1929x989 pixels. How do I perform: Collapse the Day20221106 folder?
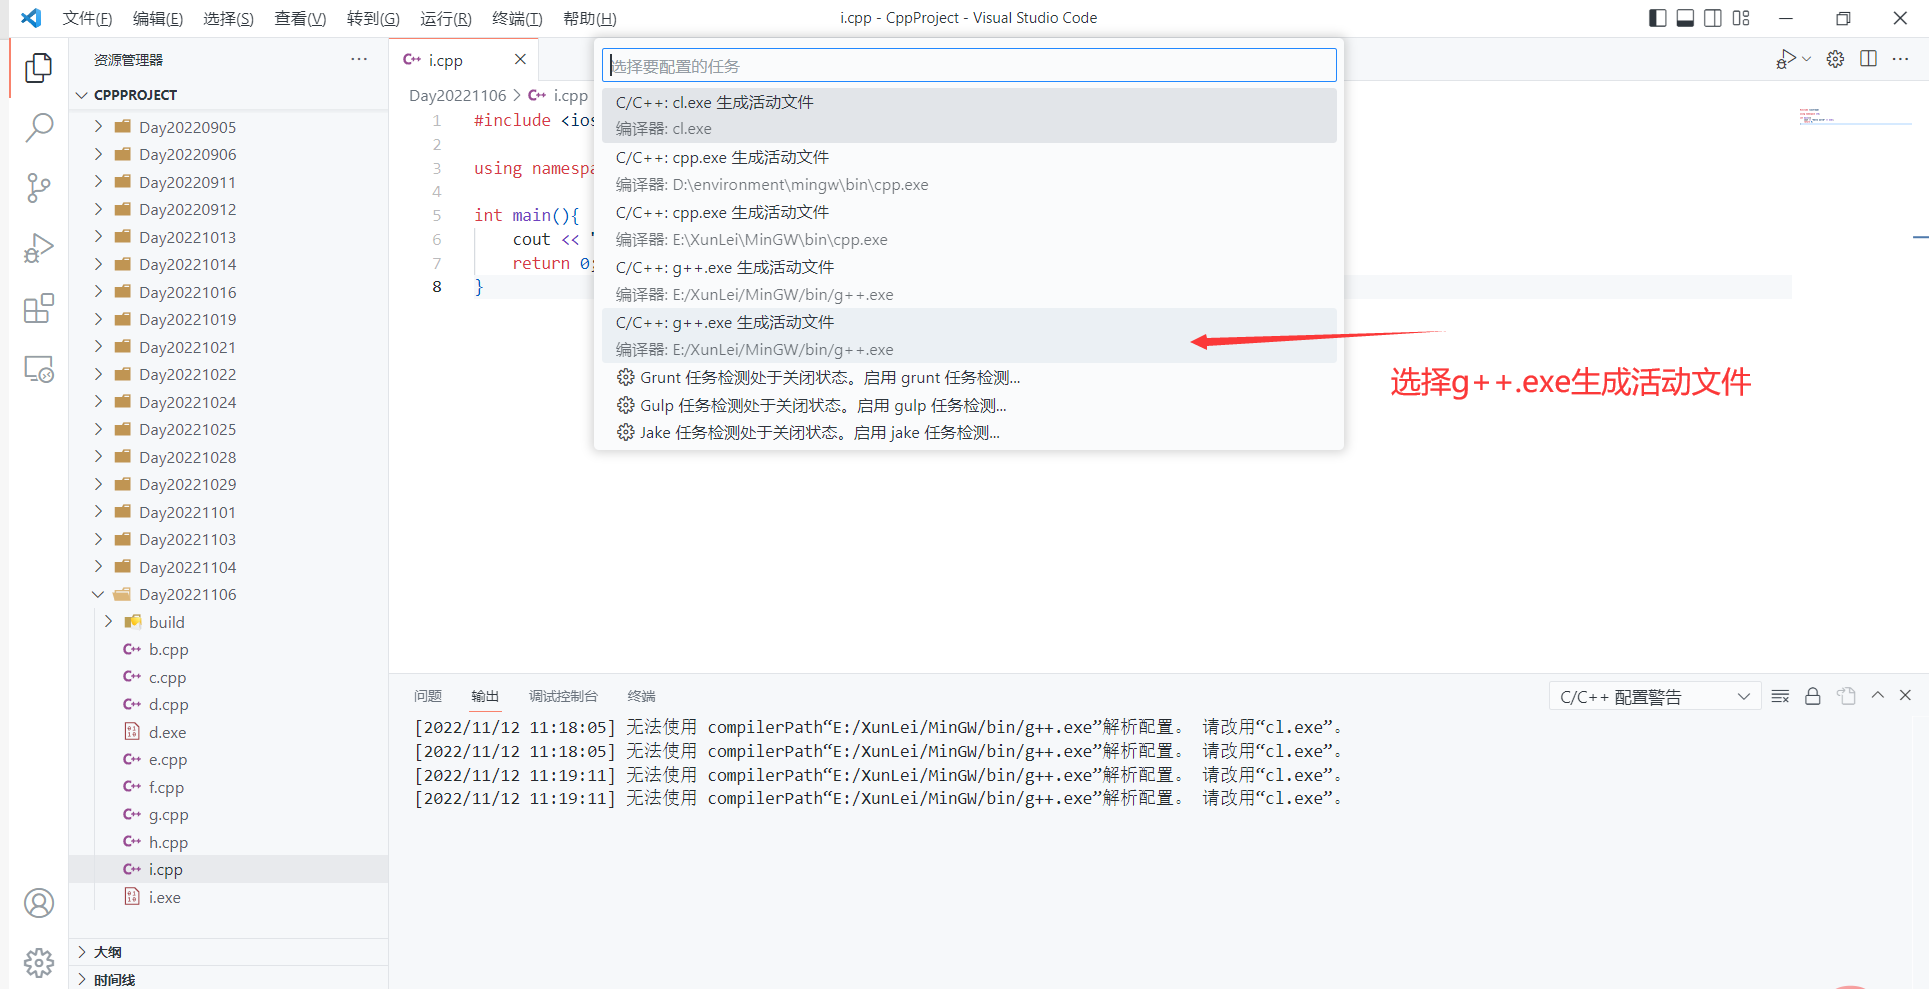point(228,594)
